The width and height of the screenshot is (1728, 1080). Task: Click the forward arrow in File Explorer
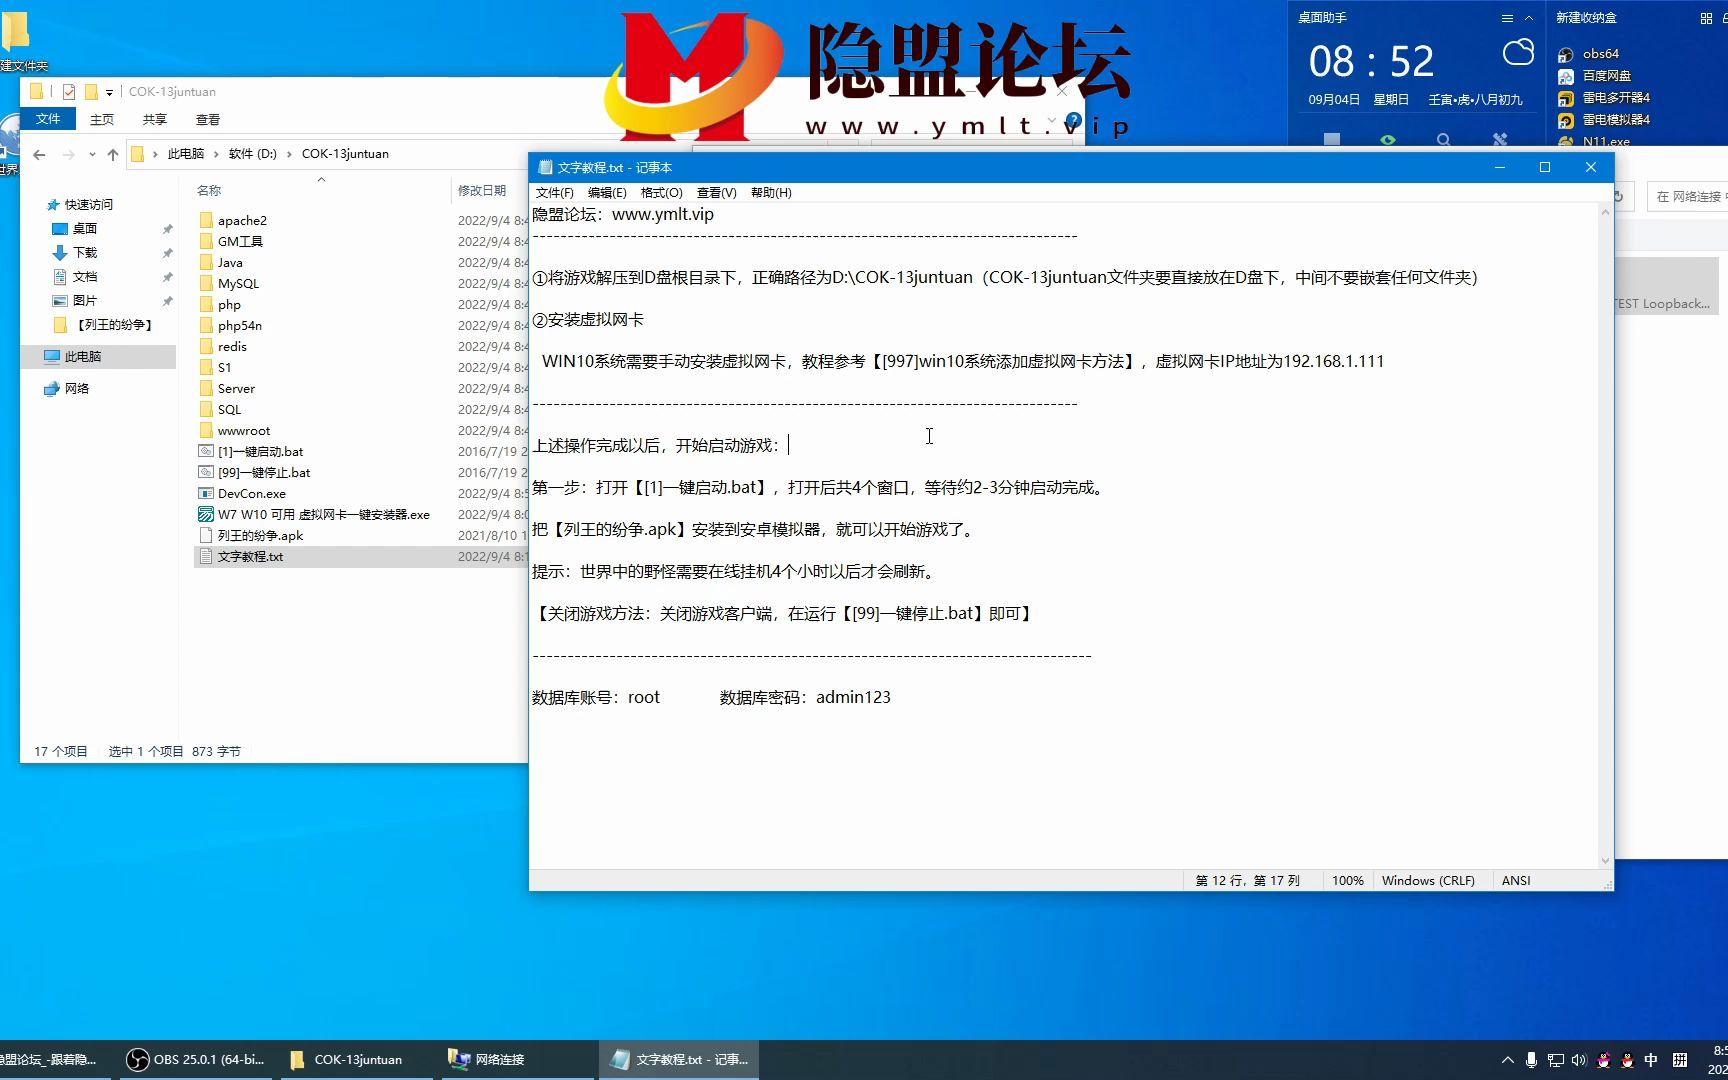click(x=68, y=154)
